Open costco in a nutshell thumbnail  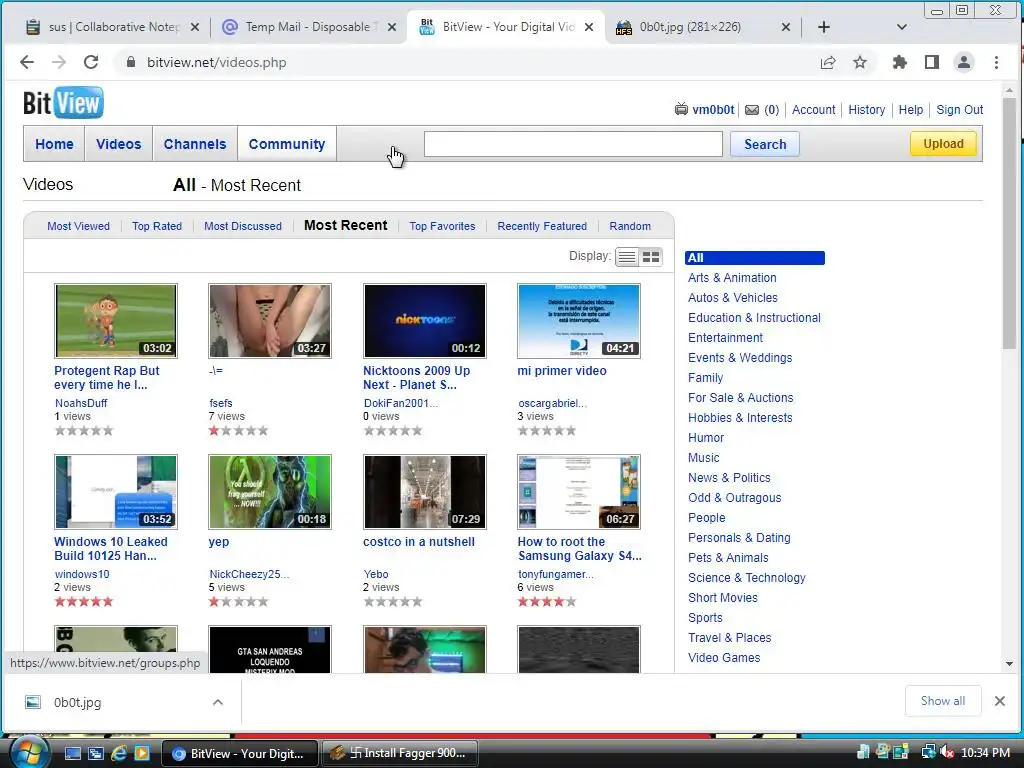[424, 492]
